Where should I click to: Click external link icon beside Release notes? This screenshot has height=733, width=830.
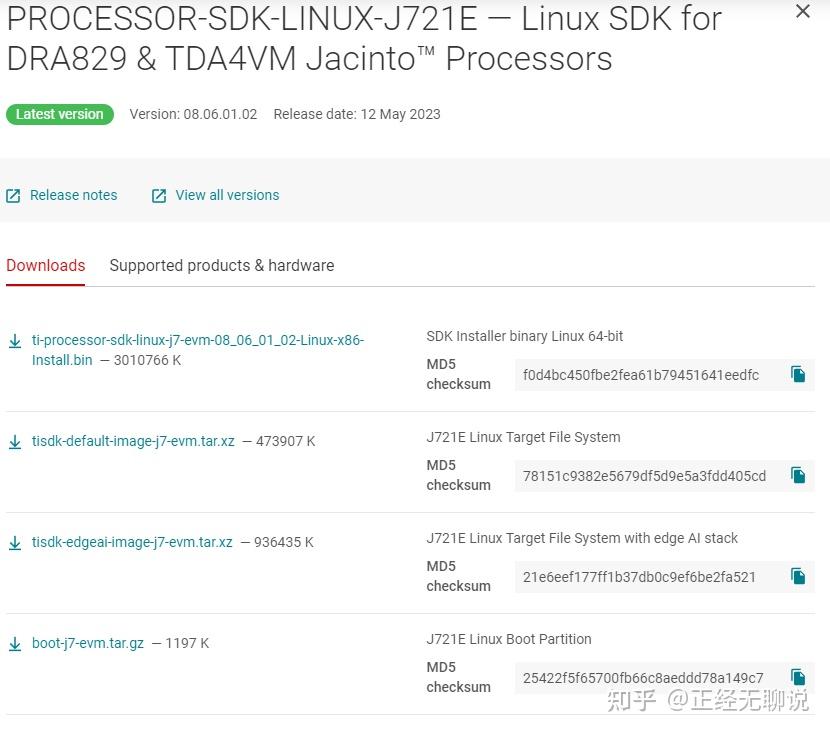[13, 196]
